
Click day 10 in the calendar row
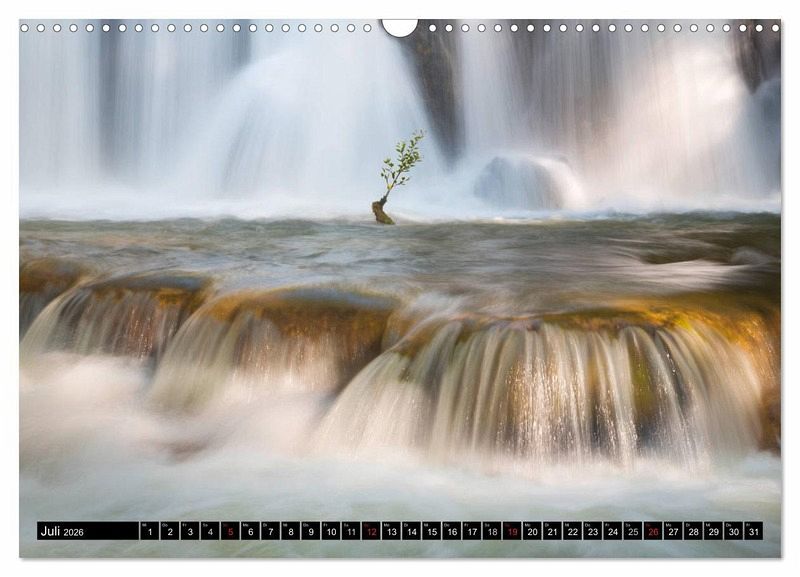tap(331, 531)
